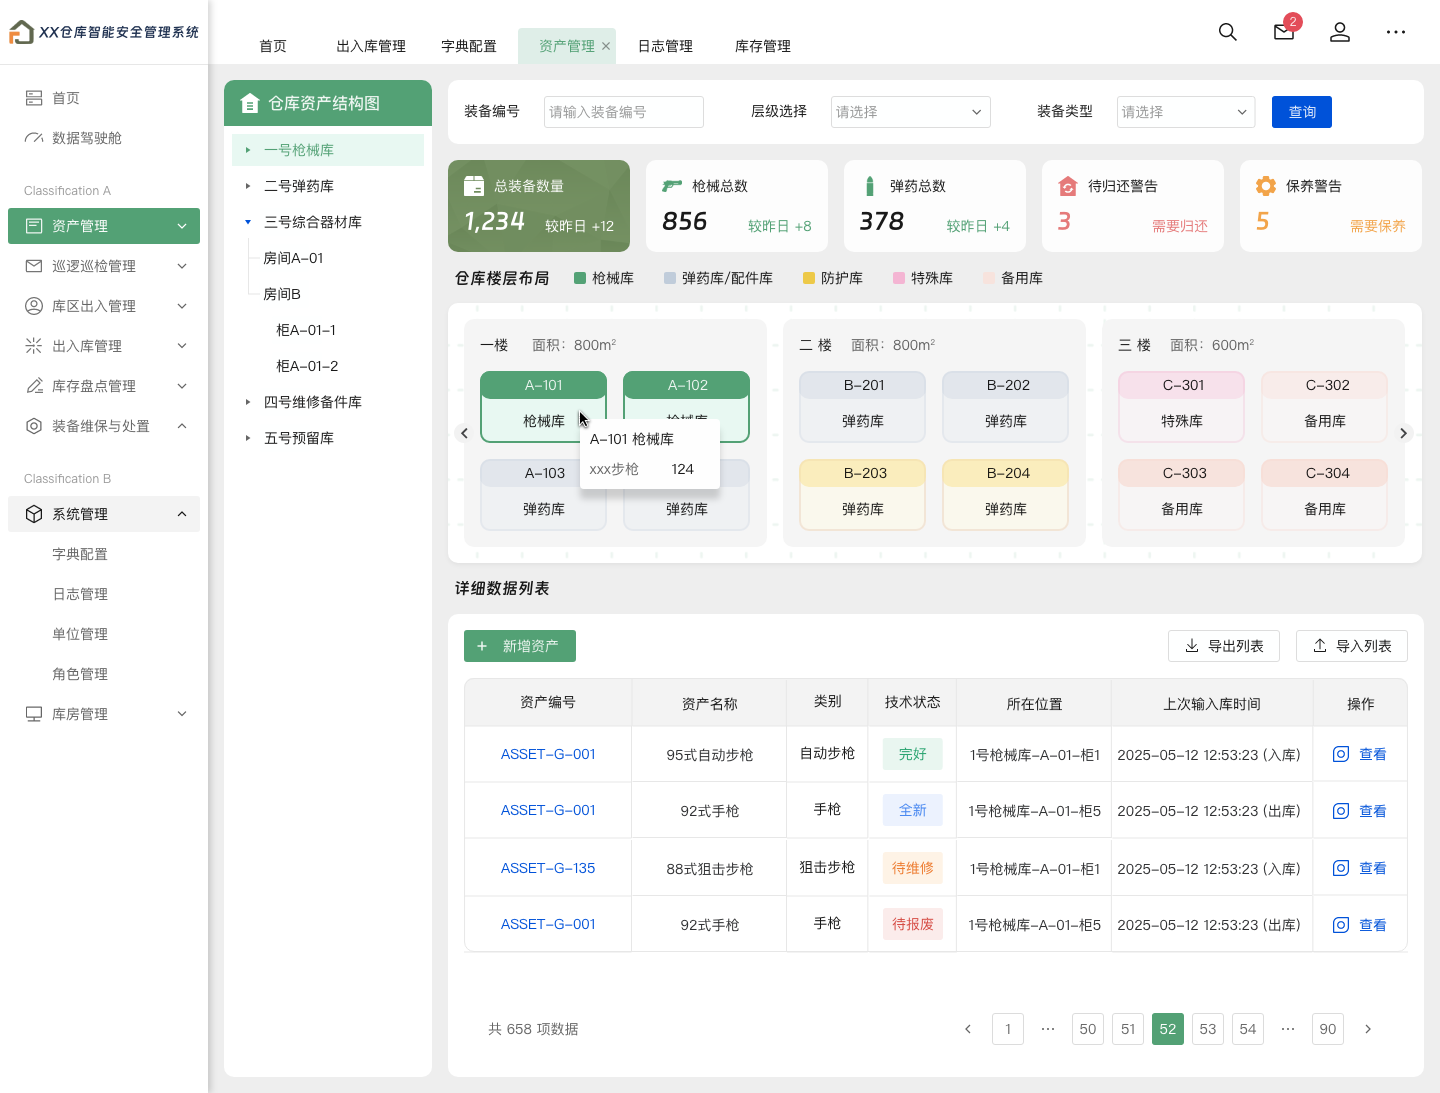Expand the 五号预留库 tree node
Viewport: 1440px width, 1093px height.
[x=248, y=438]
